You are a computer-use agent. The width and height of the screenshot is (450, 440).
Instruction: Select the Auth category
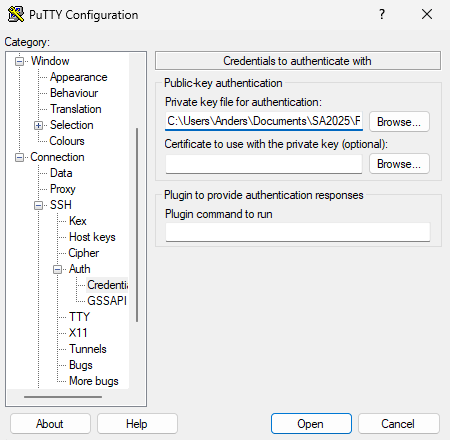80,269
